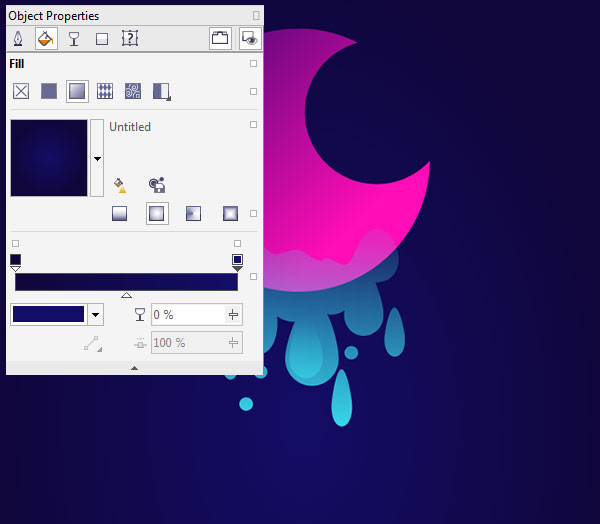This screenshot has height=524, width=600.
Task: Choose the Bitmap pattern fill swirl icon
Action: [x=133, y=91]
